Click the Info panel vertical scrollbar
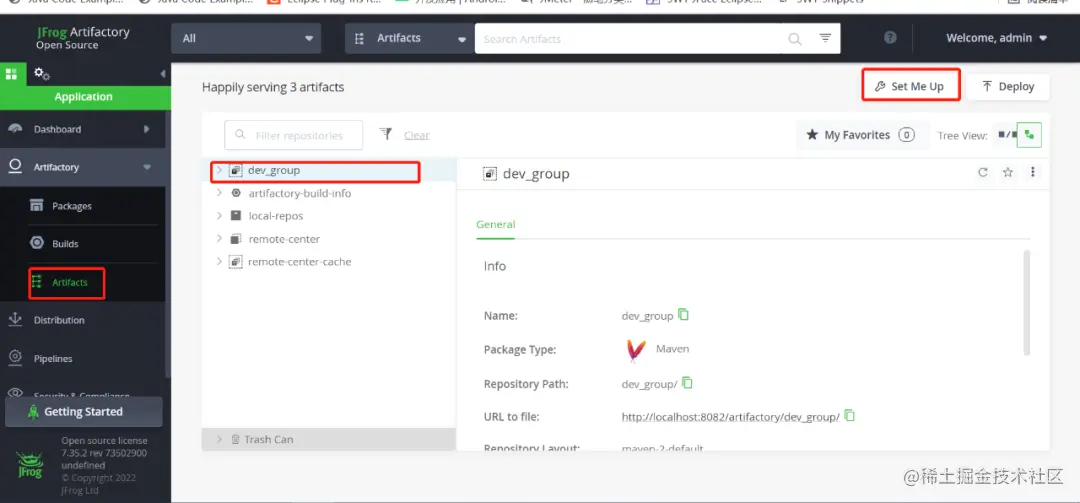 (x=1027, y=303)
